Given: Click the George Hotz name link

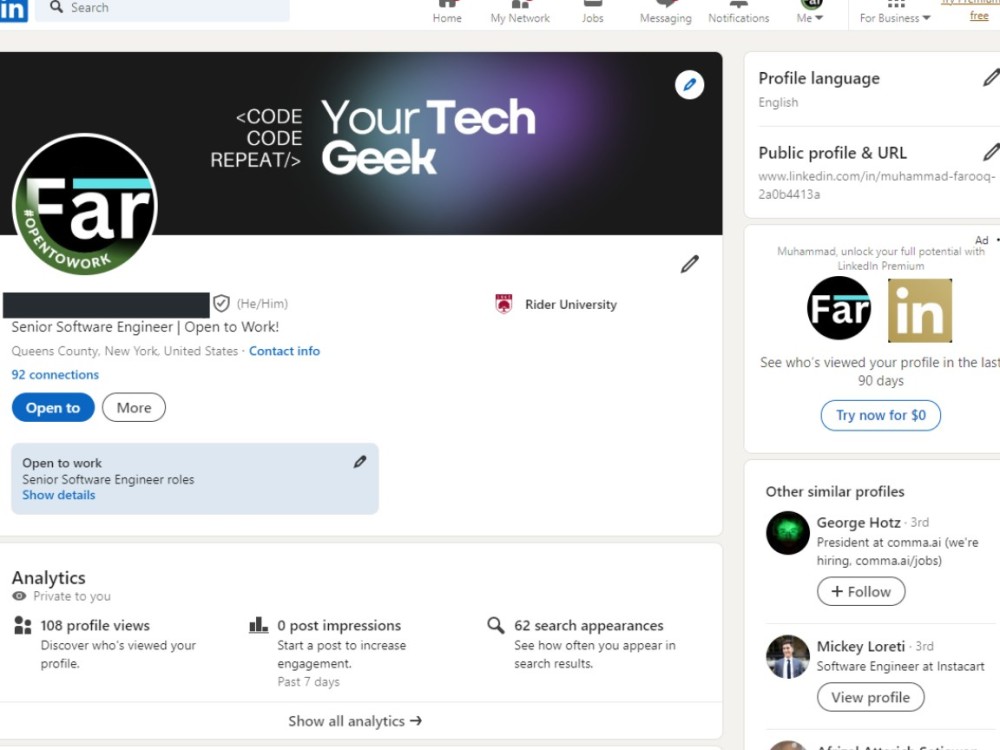Looking at the screenshot, I should click(x=858, y=522).
